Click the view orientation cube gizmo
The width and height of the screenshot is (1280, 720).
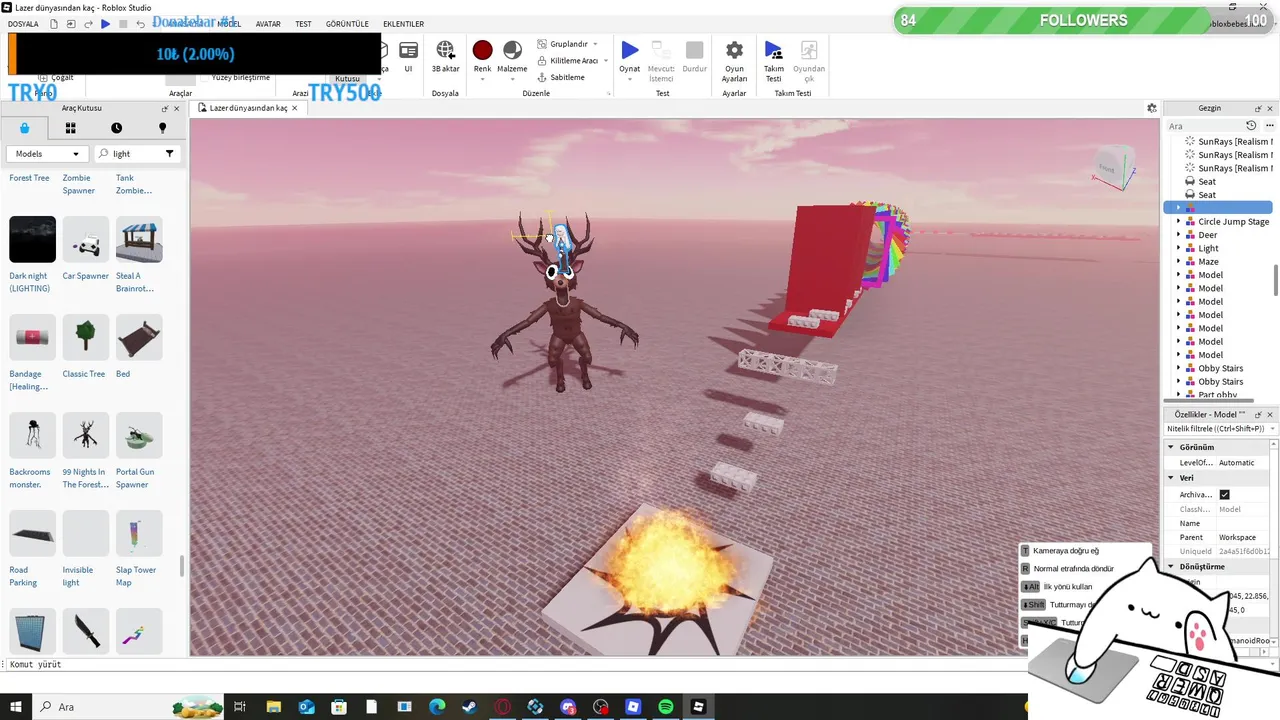(x=1116, y=166)
